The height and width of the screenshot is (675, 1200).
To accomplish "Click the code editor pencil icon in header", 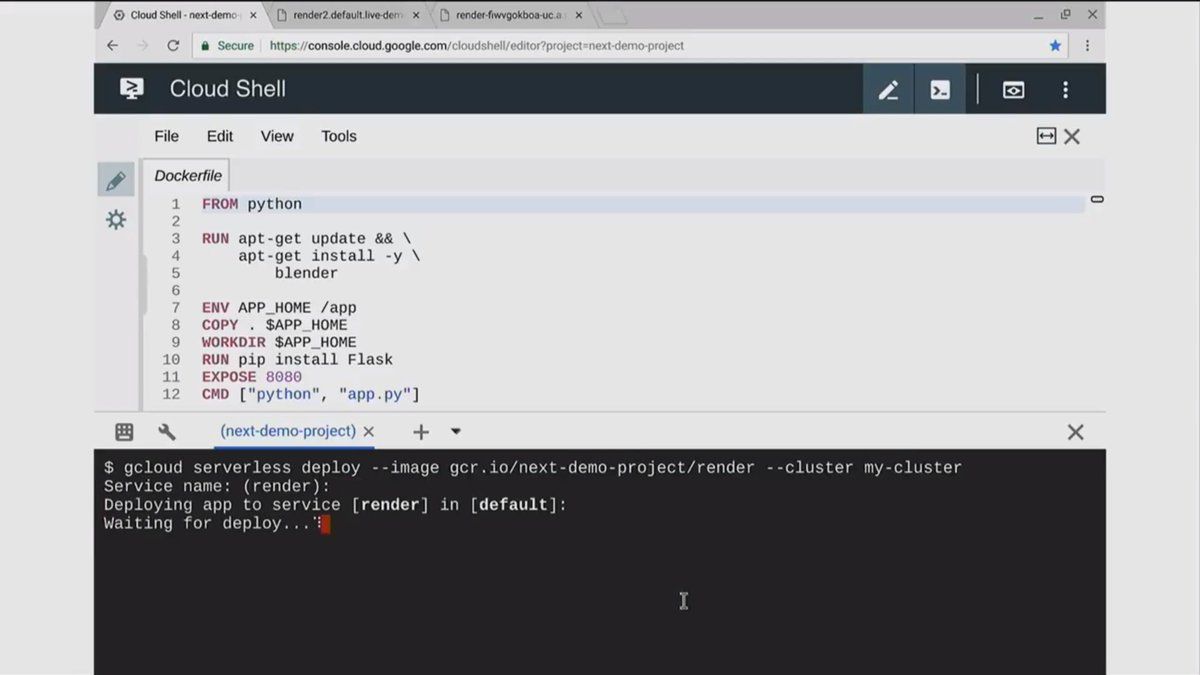I will (888, 90).
